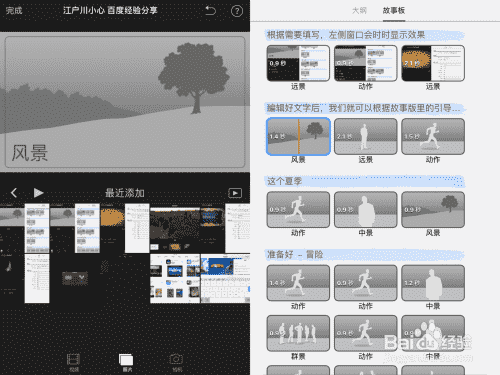Edit the 这个夏季 title text field
This screenshot has width=500, height=375.
pyautogui.click(x=365, y=181)
